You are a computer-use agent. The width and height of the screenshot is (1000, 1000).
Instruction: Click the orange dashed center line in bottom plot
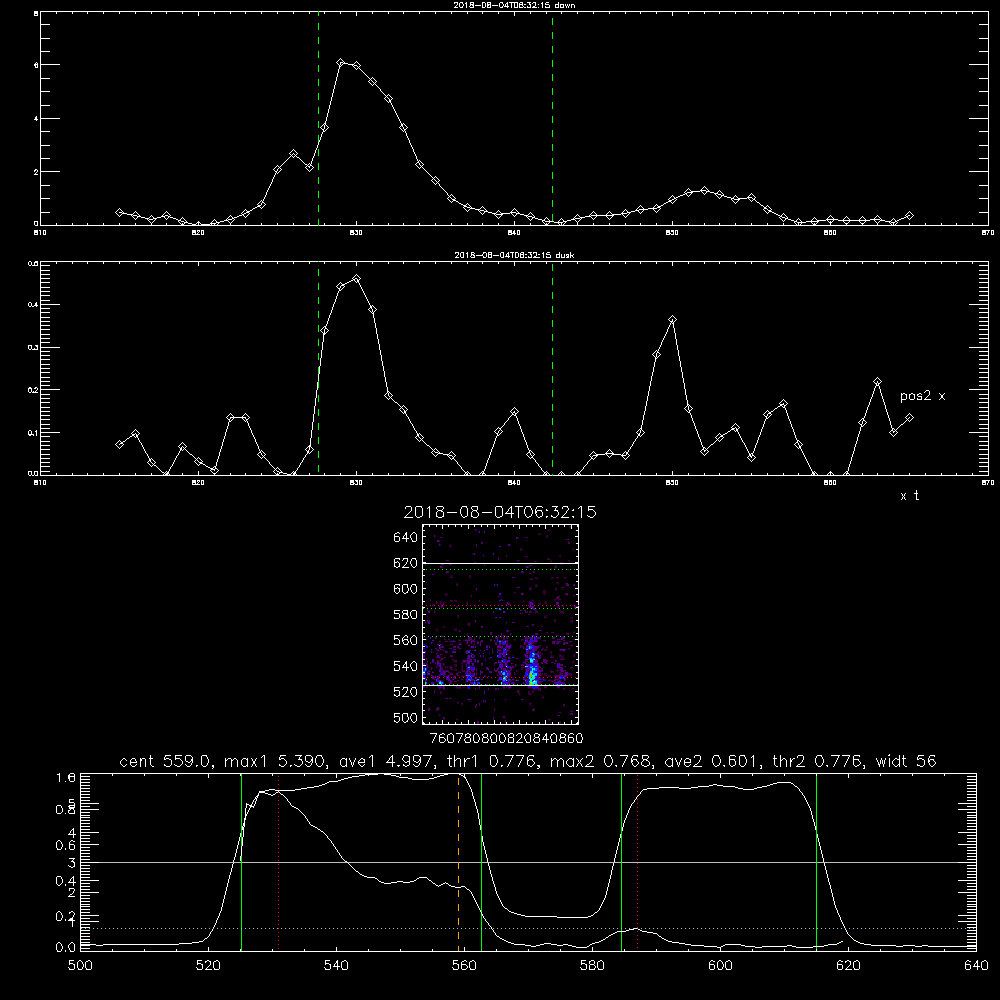[x=459, y=862]
